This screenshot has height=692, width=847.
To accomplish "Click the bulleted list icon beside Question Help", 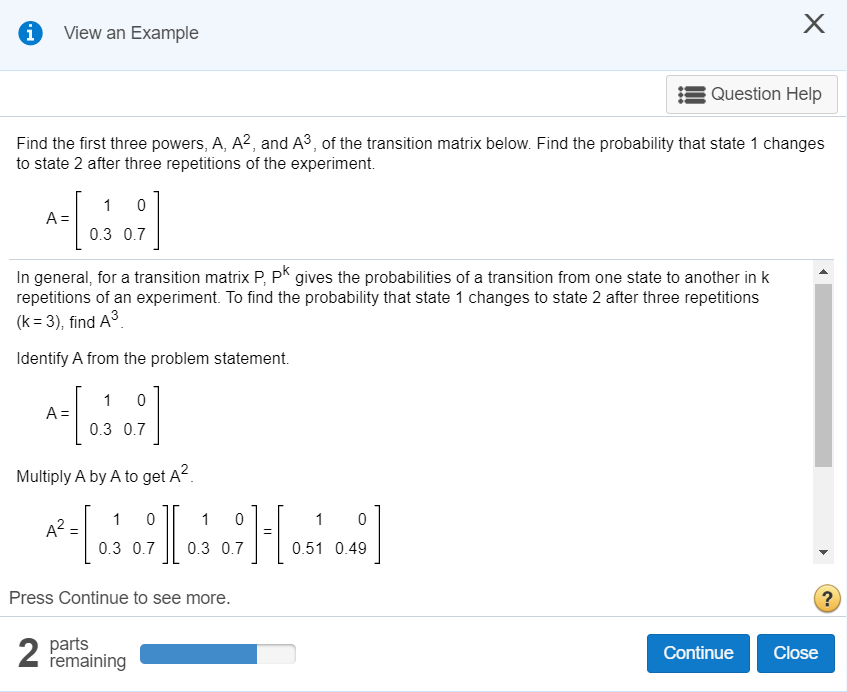I will 689,94.
